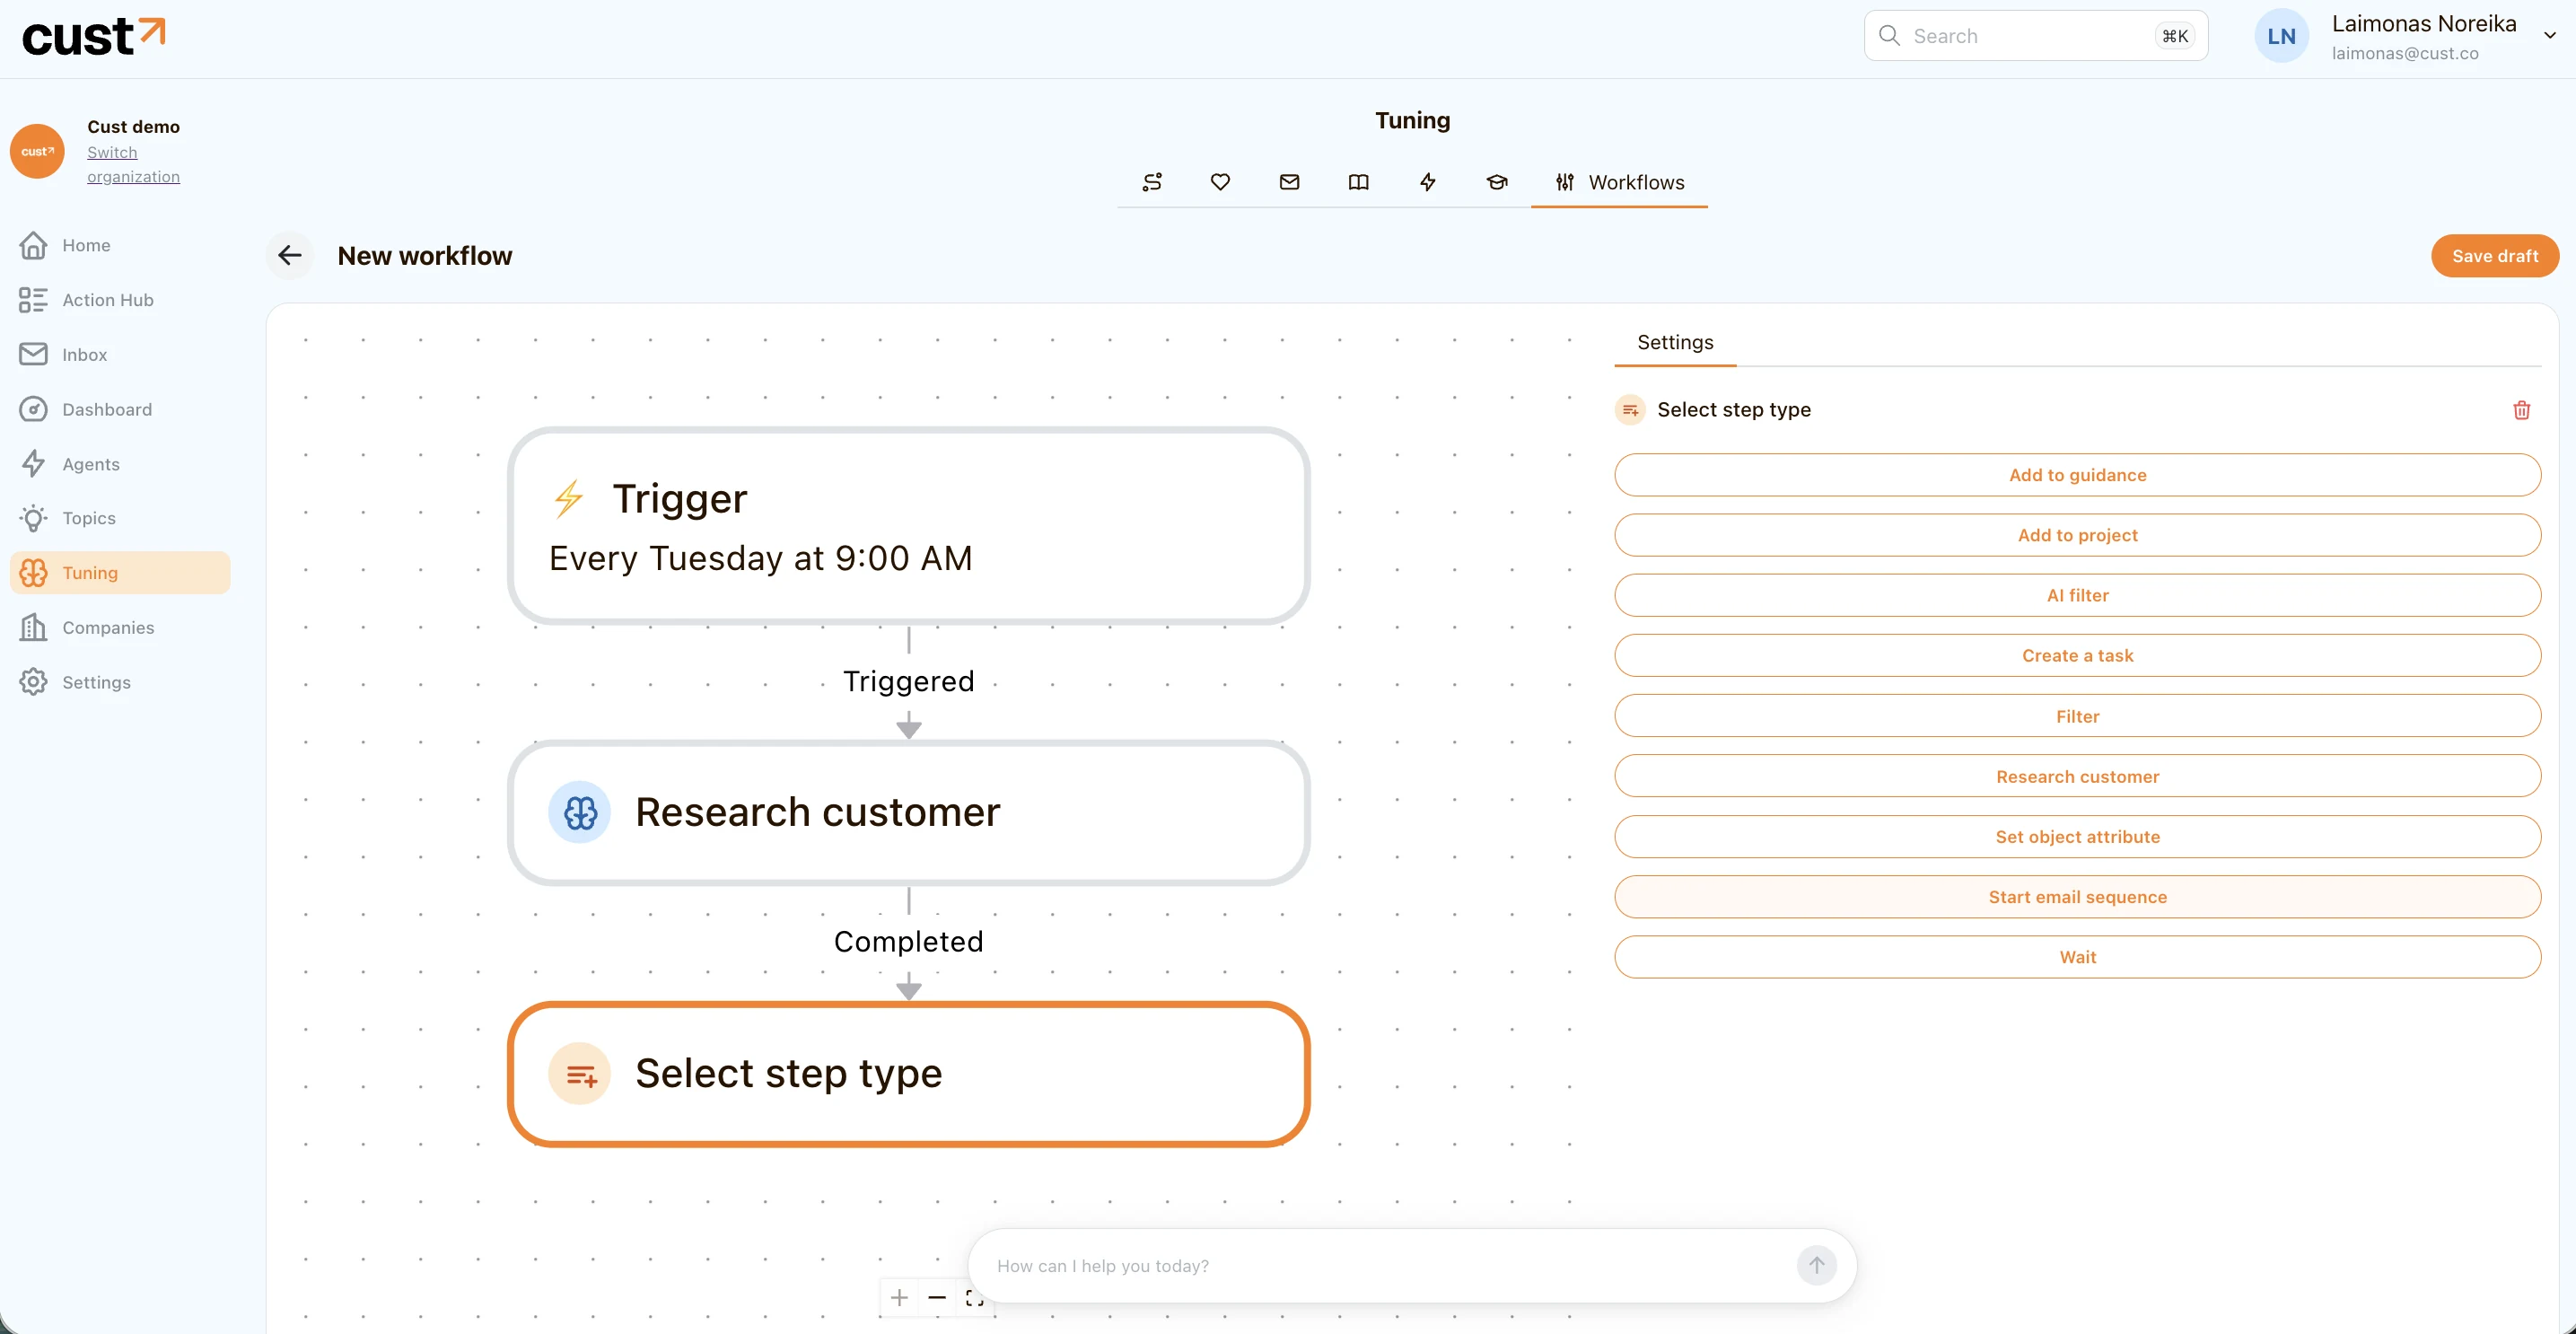
Task: Choose the Add to project step type
Action: 2077,535
